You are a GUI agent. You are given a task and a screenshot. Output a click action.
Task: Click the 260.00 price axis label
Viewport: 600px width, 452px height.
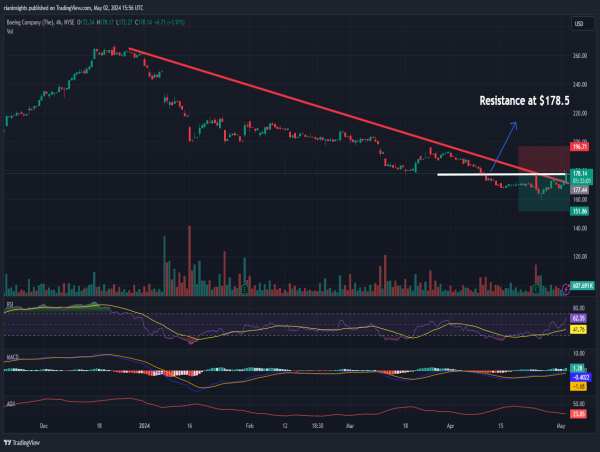(x=580, y=56)
